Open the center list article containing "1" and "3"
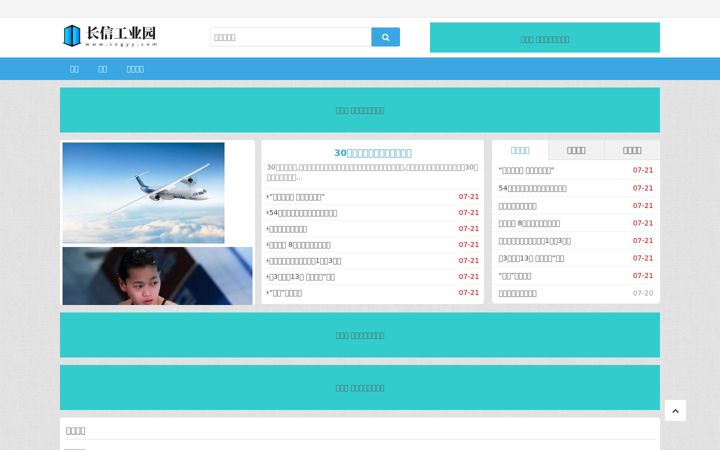The width and height of the screenshot is (720, 450). [305, 261]
